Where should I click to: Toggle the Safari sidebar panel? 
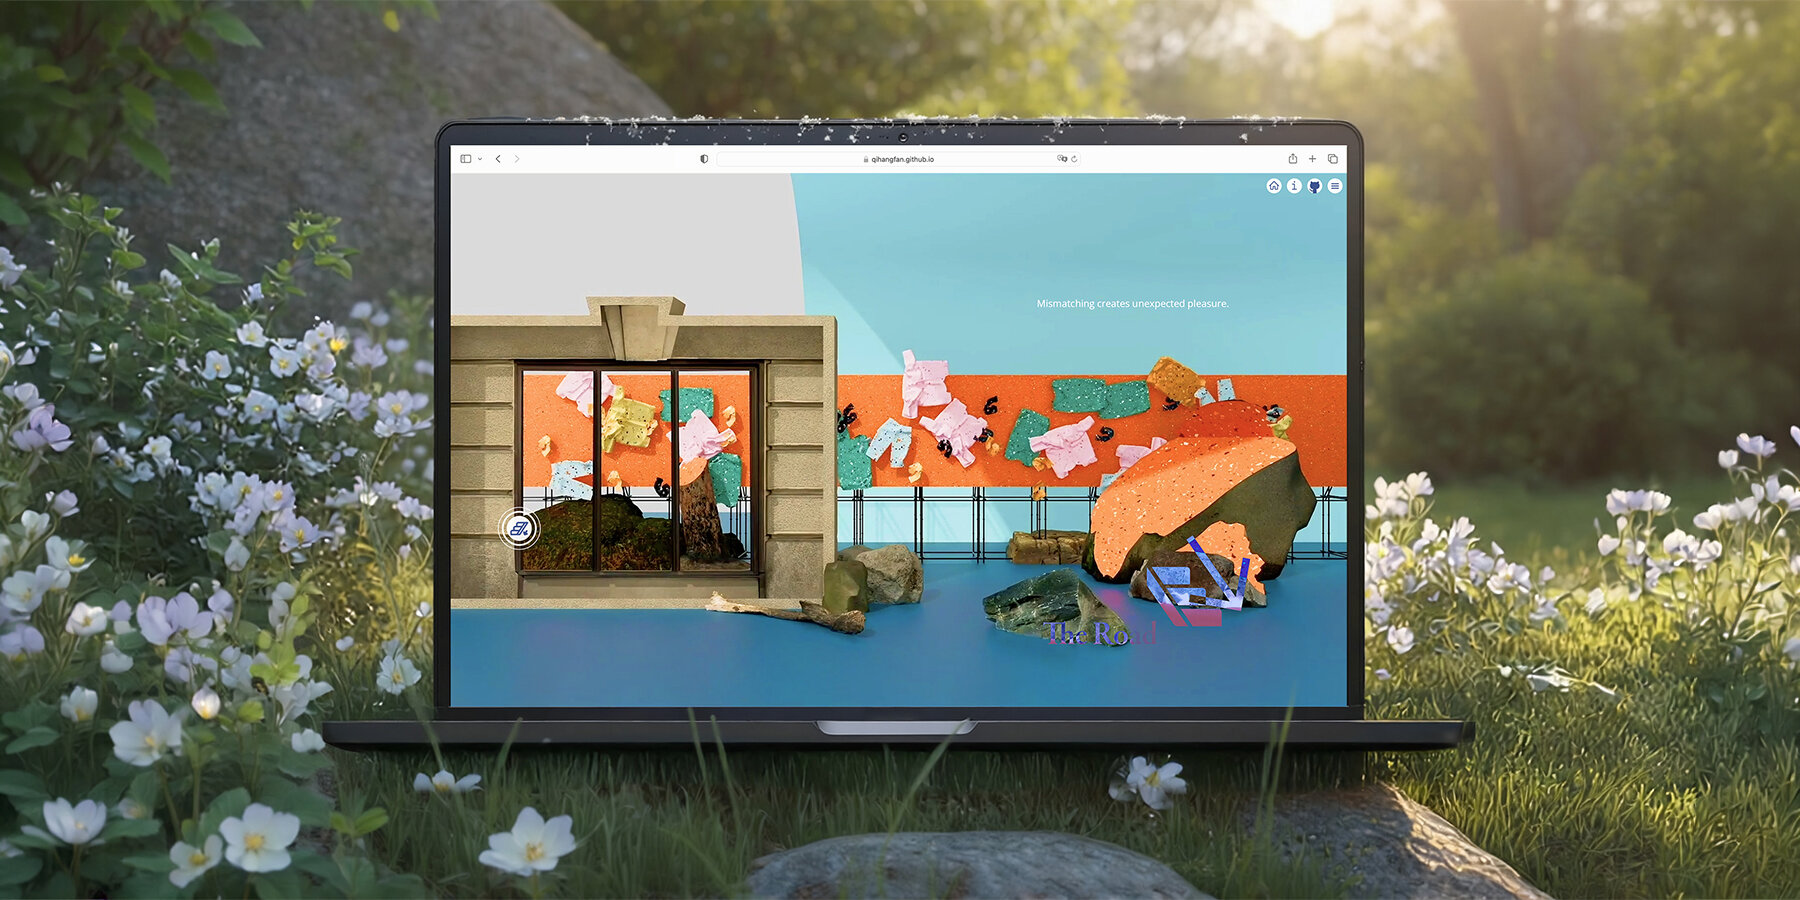(465, 158)
